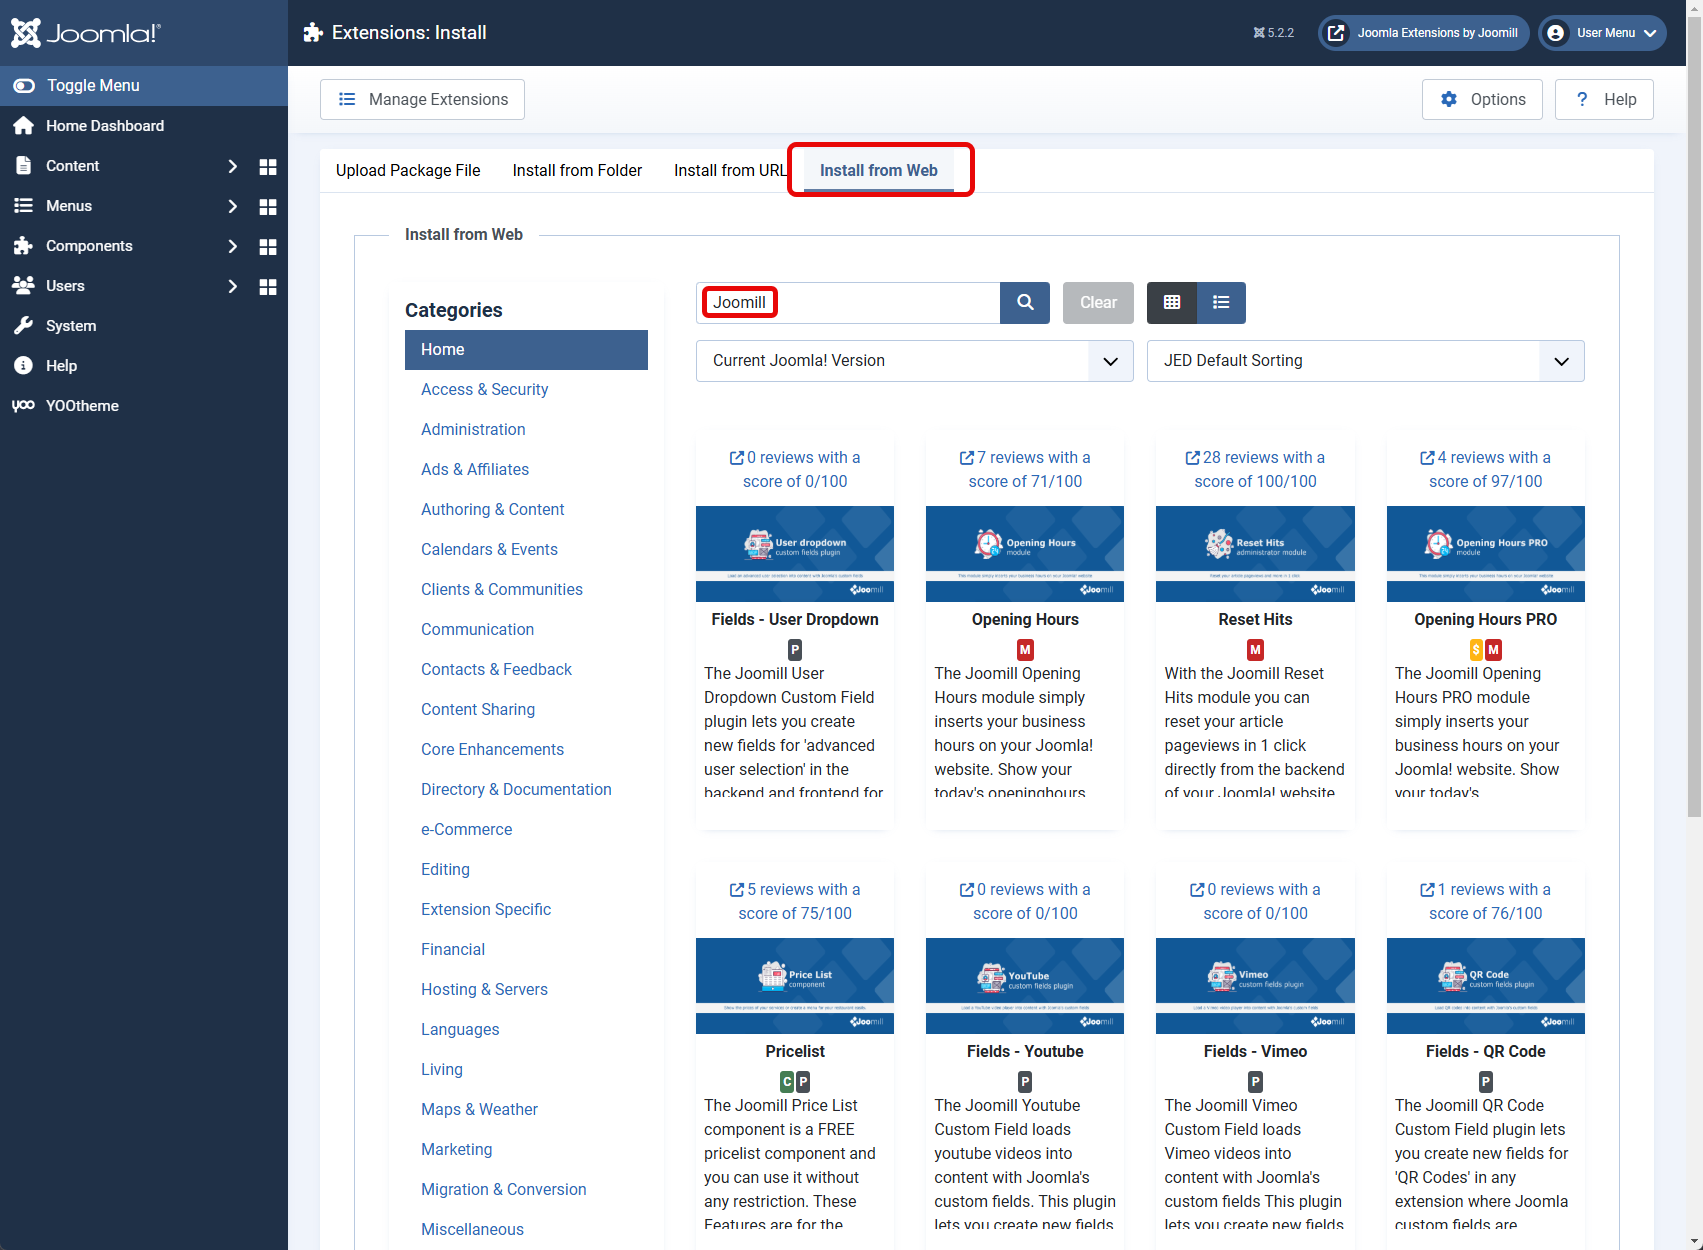This screenshot has height=1250, width=1703.
Task: Switch to list view layout
Action: click(x=1221, y=303)
